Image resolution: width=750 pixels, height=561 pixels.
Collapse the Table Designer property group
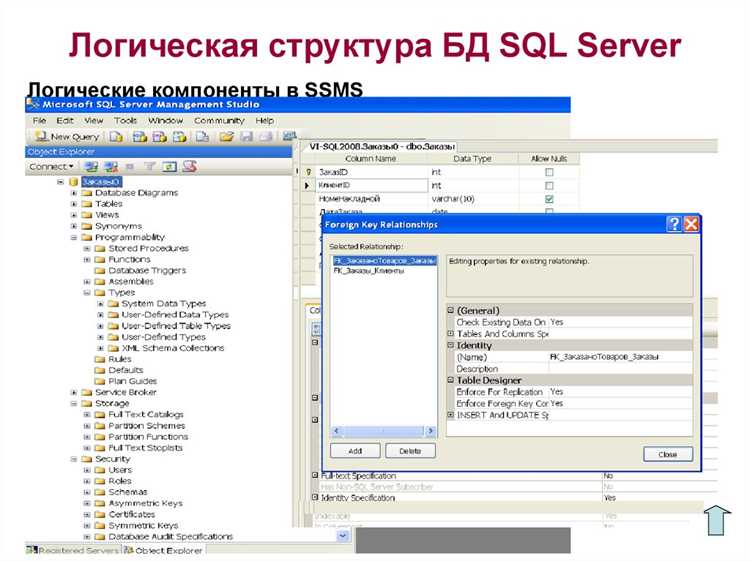tap(451, 380)
